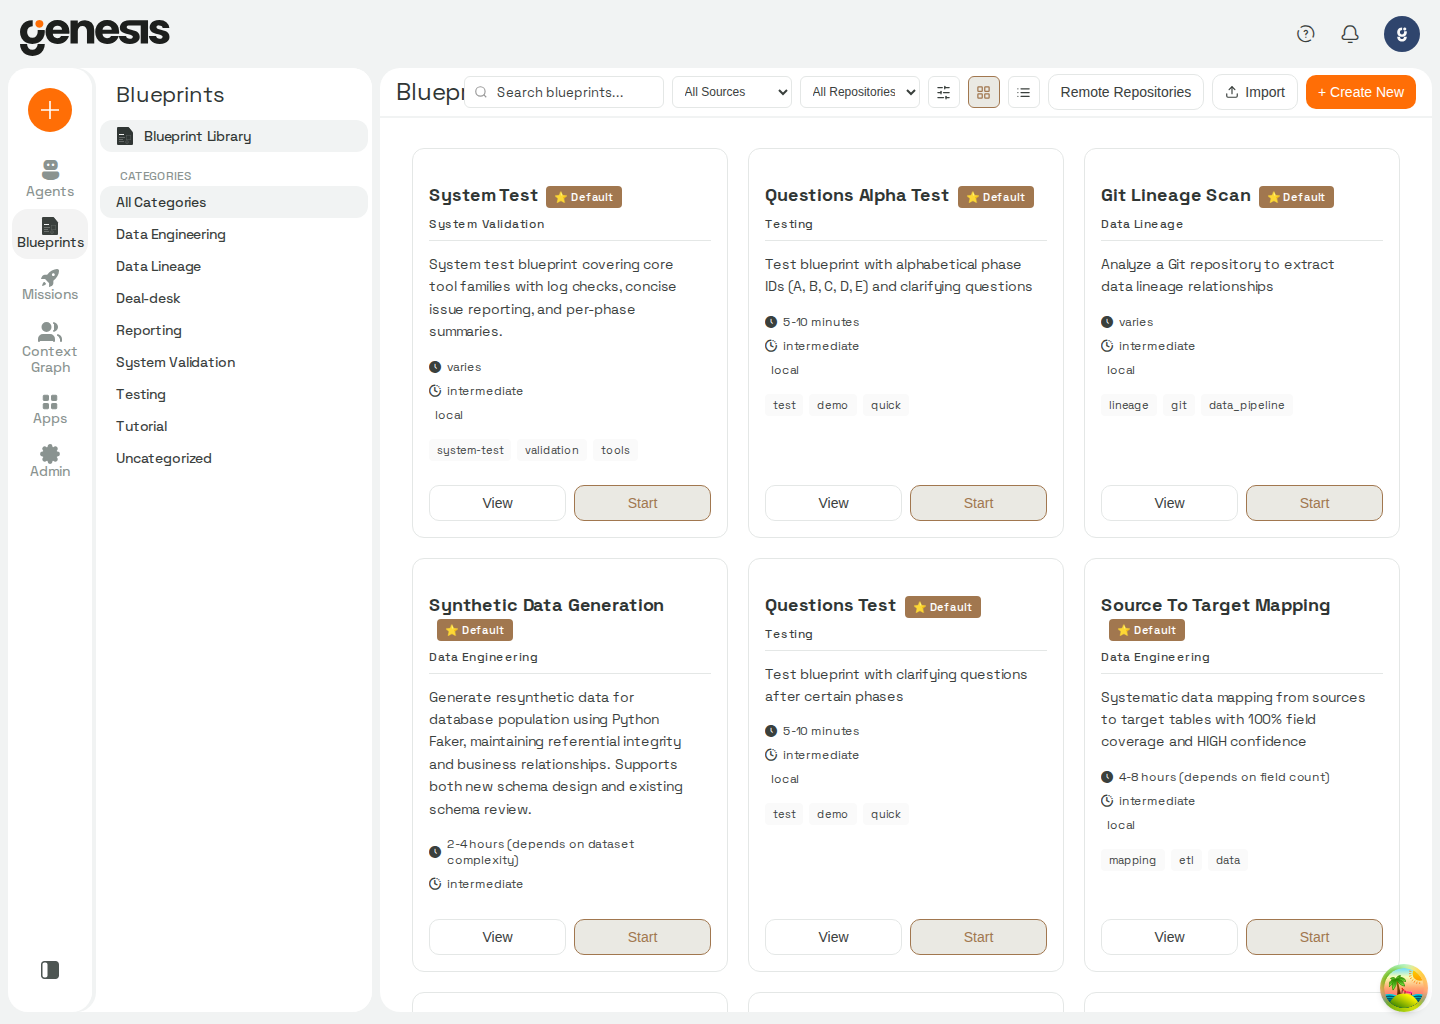
Task: Filter by System Validation category
Action: (234, 362)
